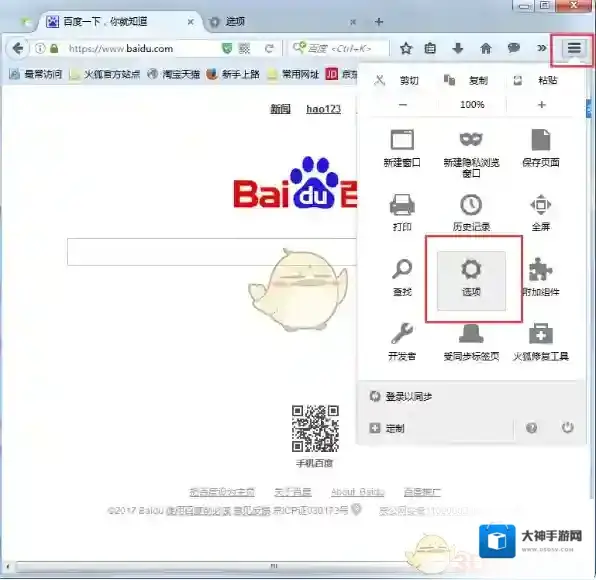Open the downloads arrow icon
596x580 pixels.
pyautogui.click(x=458, y=48)
